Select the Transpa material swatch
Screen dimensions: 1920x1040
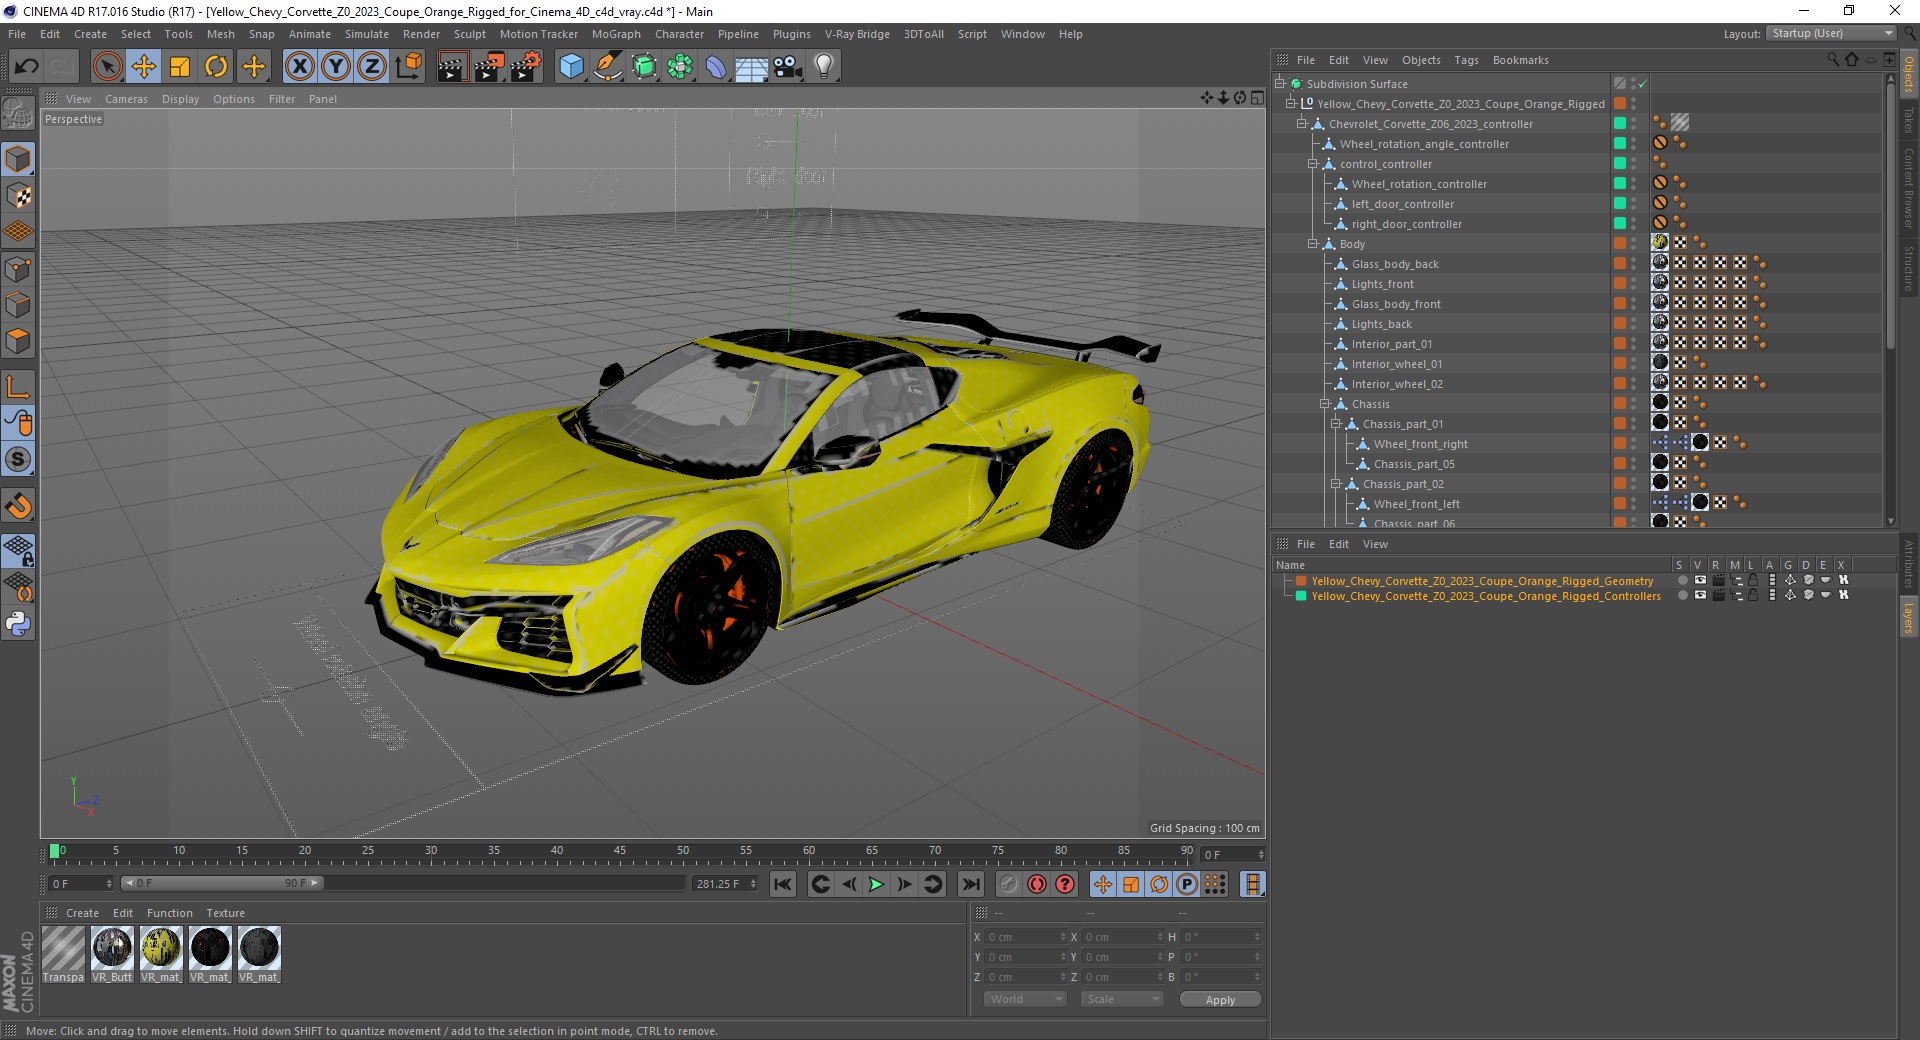point(63,954)
